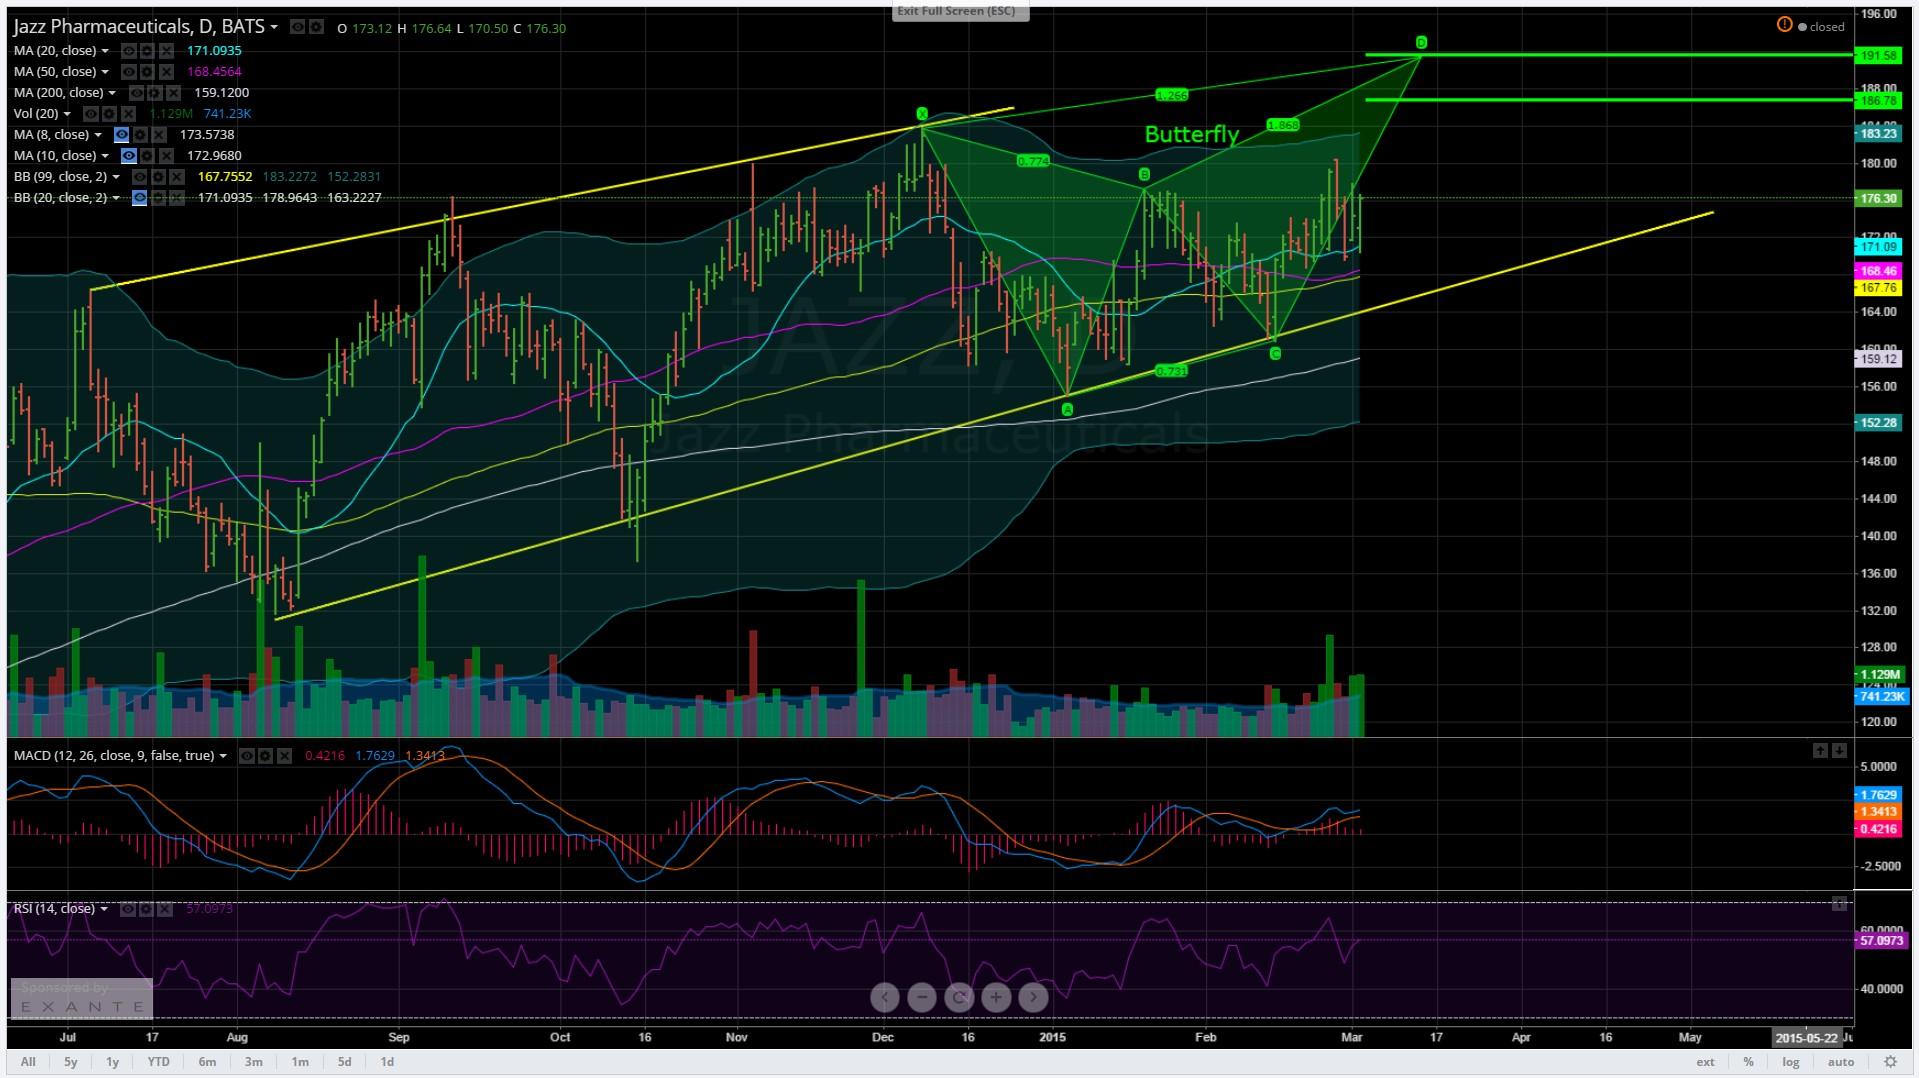Move MACD pane down with arrow icon
1919x1078 pixels.
(x=1839, y=750)
